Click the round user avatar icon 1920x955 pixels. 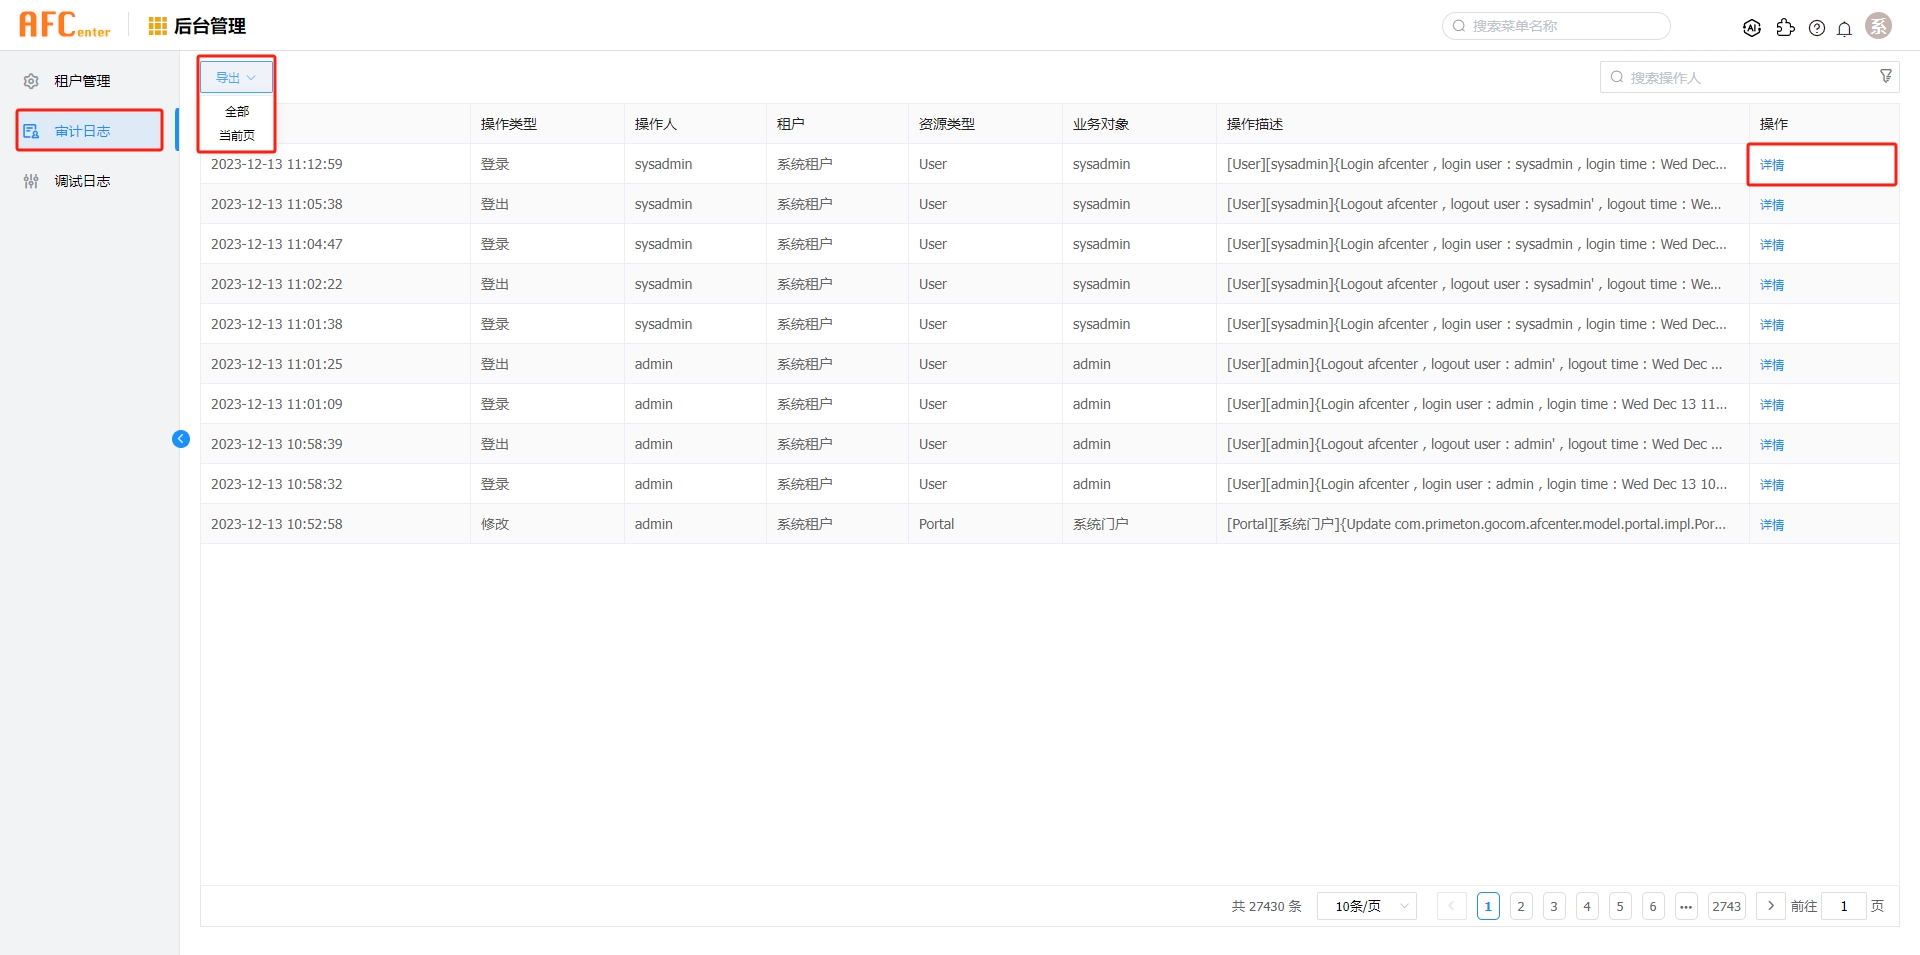tap(1878, 26)
